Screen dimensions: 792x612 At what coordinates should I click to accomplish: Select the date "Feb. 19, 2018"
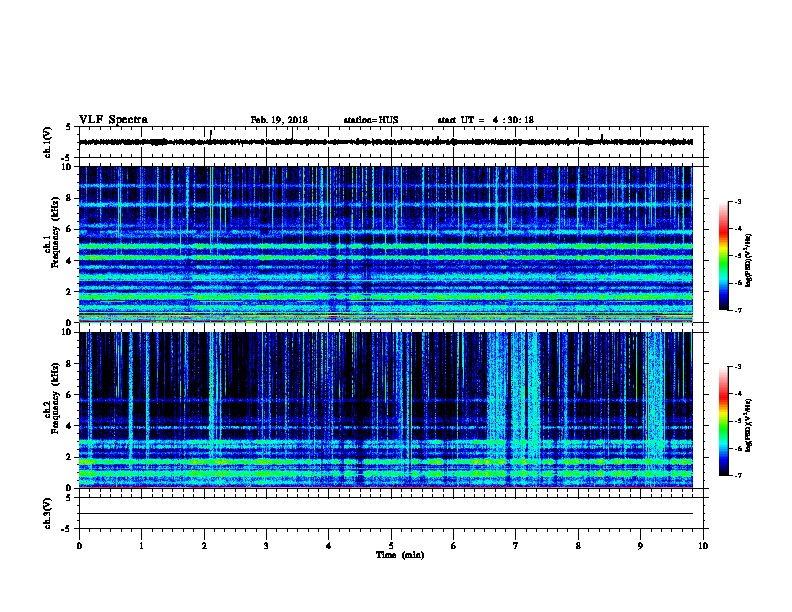279,120
